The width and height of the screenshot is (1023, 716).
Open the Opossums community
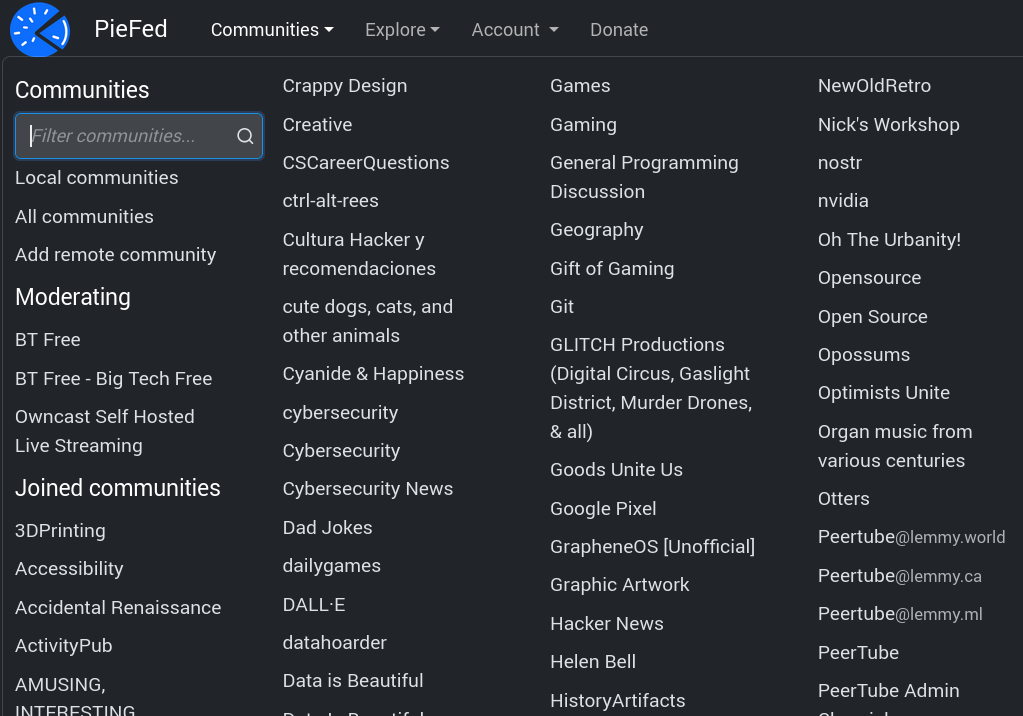[x=864, y=355]
